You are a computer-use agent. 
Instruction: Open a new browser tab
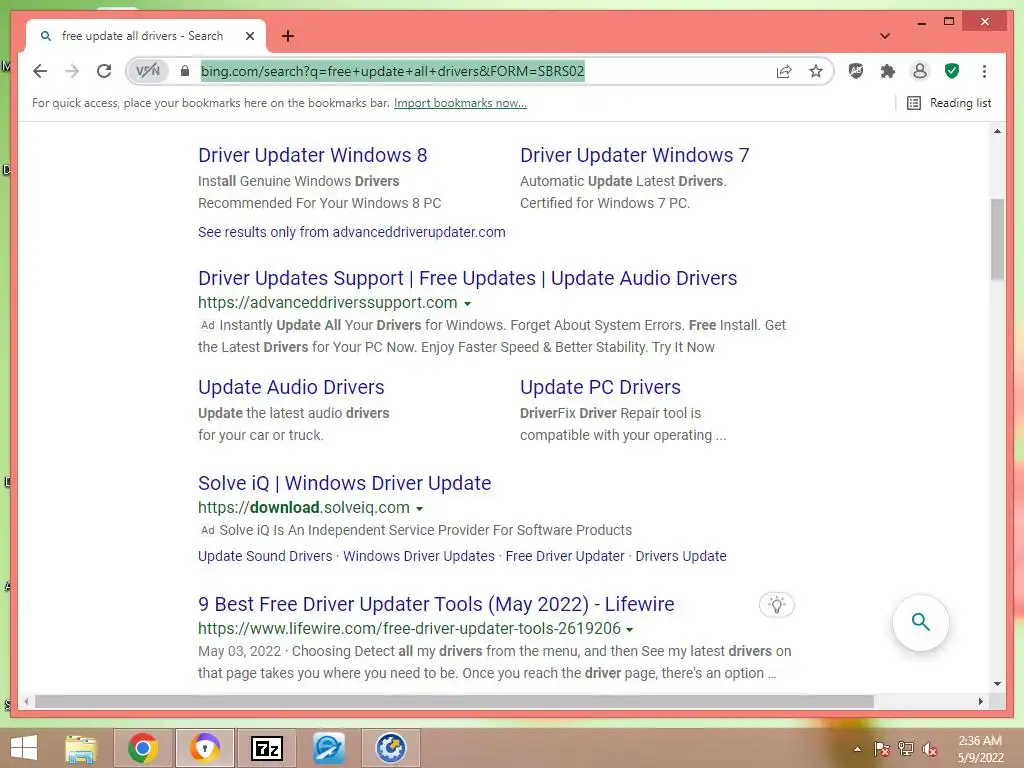[x=288, y=36]
